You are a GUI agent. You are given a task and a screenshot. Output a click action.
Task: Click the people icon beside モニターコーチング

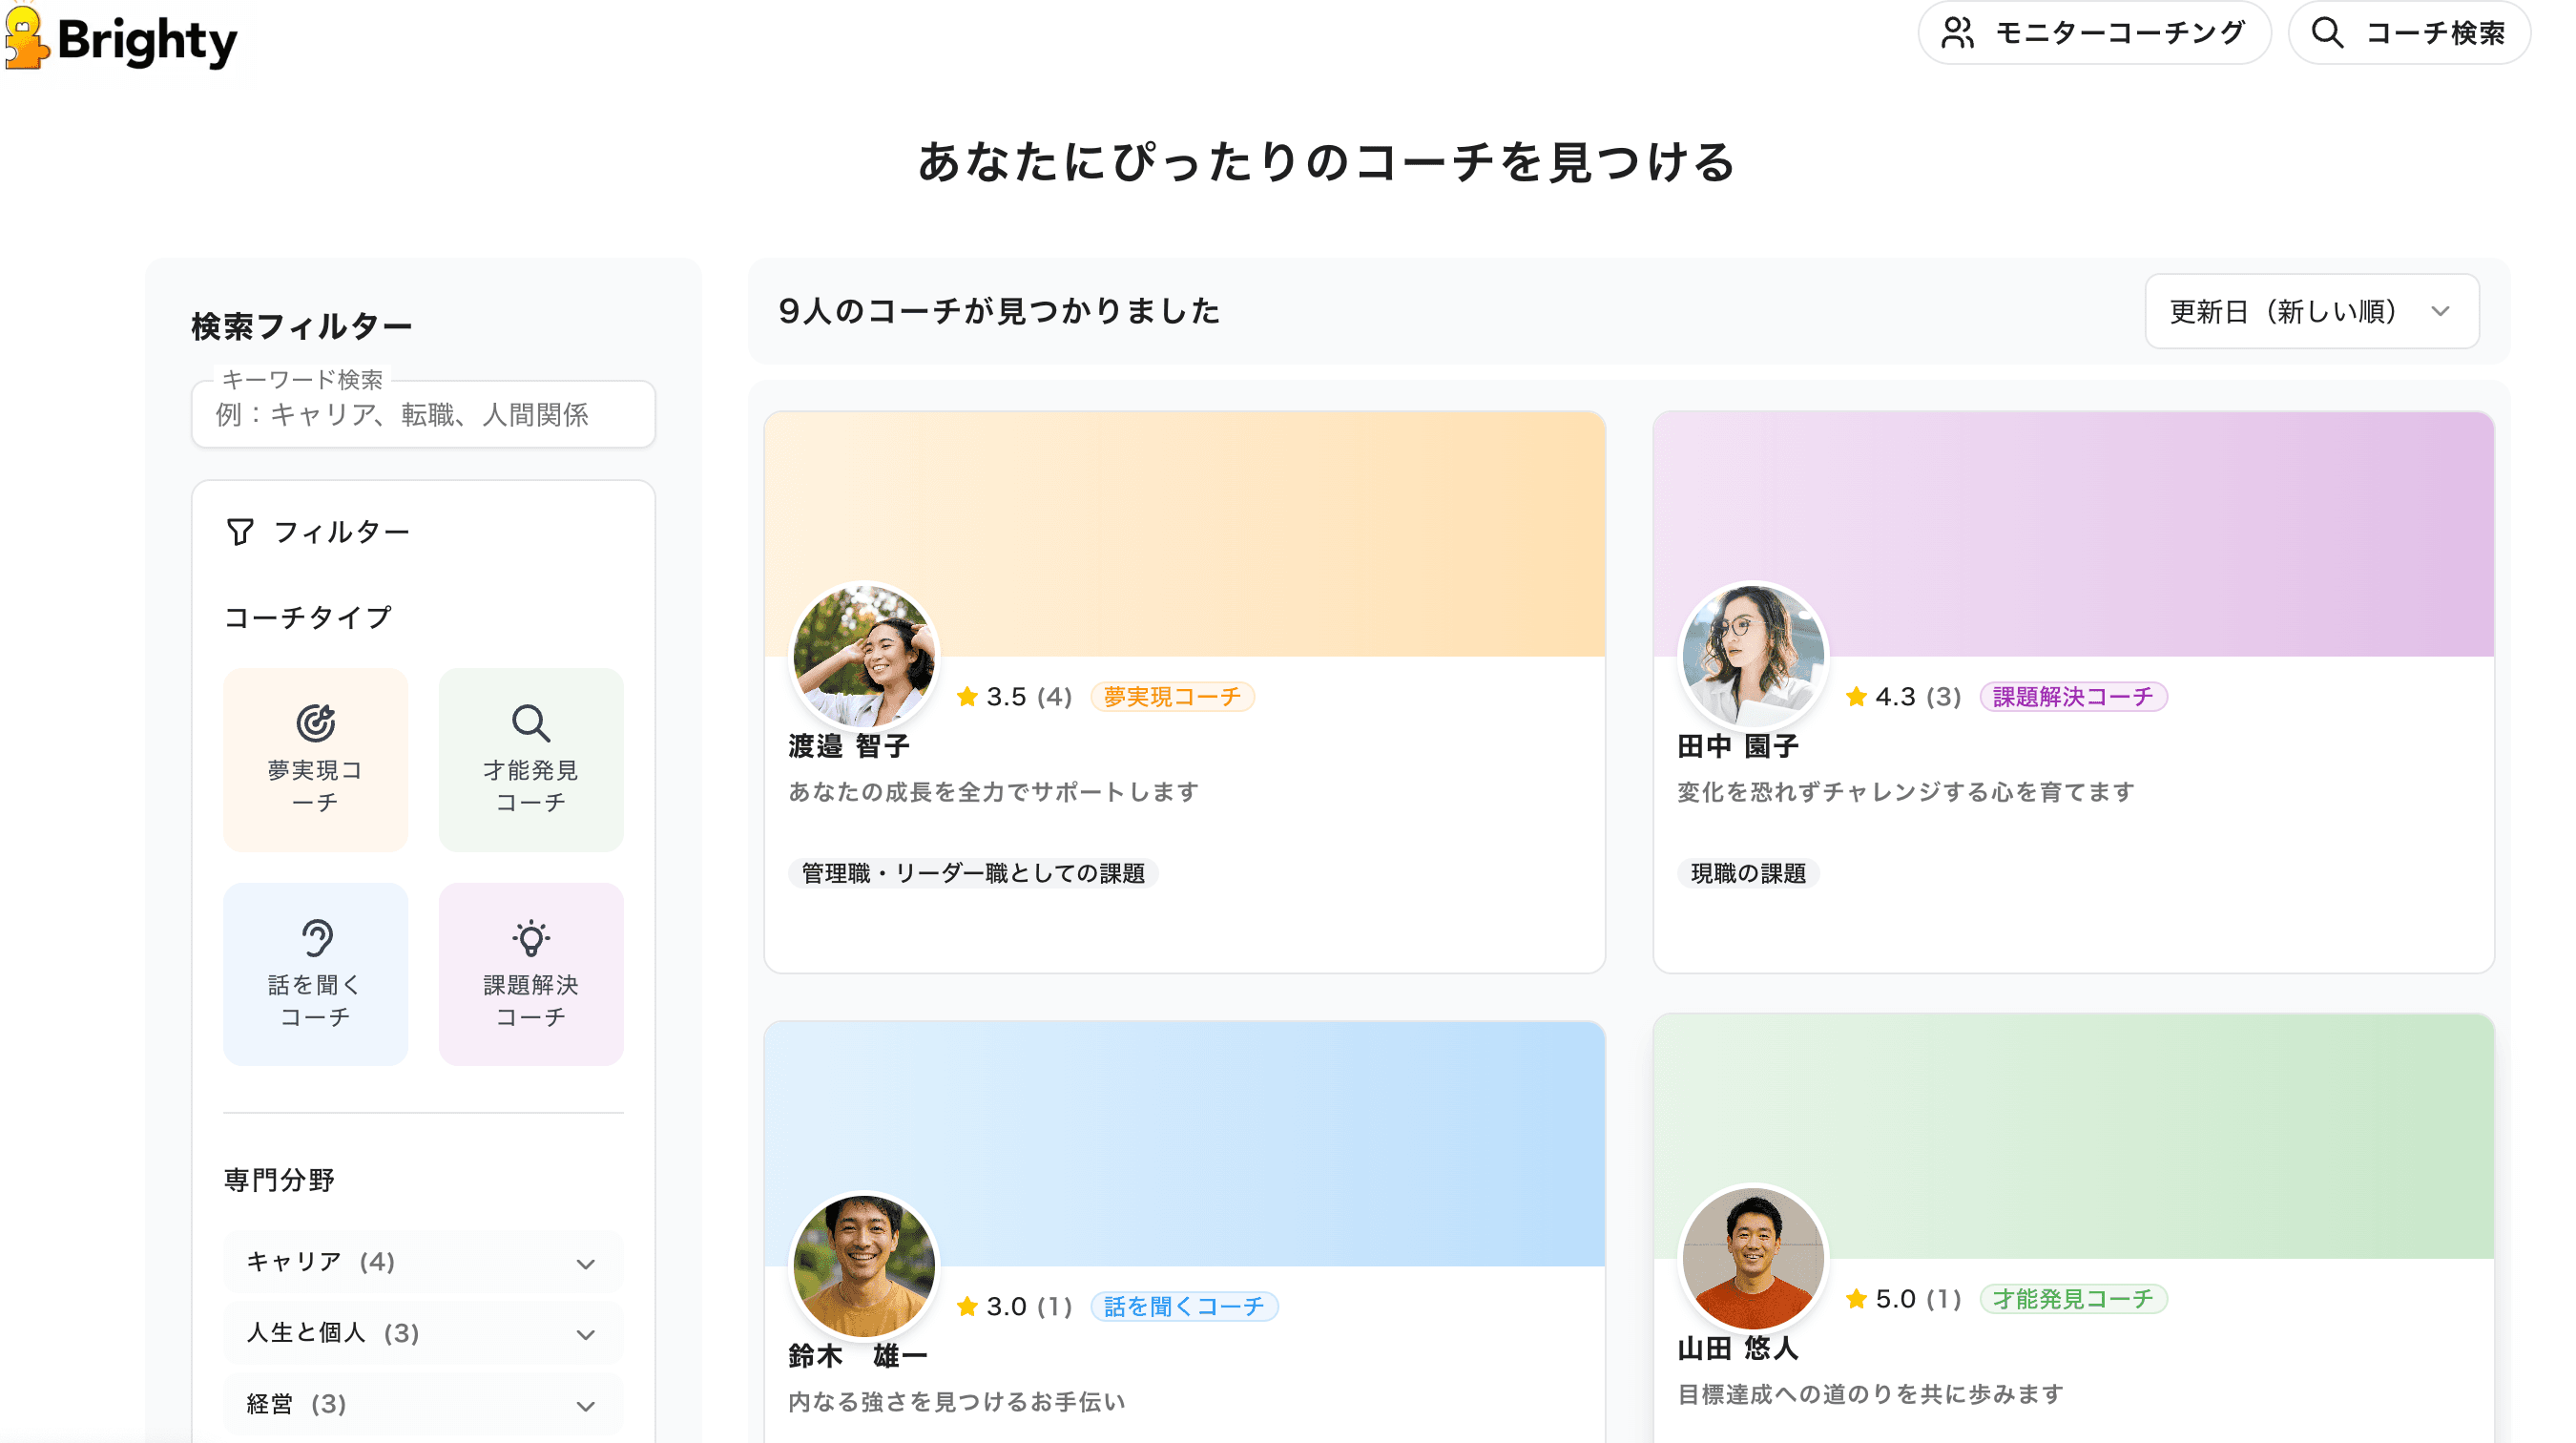(1957, 33)
